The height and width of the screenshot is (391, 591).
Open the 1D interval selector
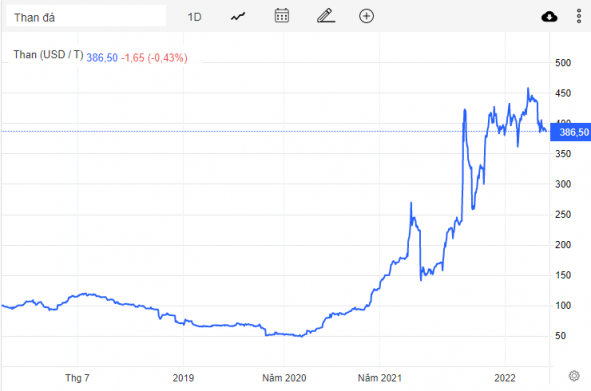194,17
